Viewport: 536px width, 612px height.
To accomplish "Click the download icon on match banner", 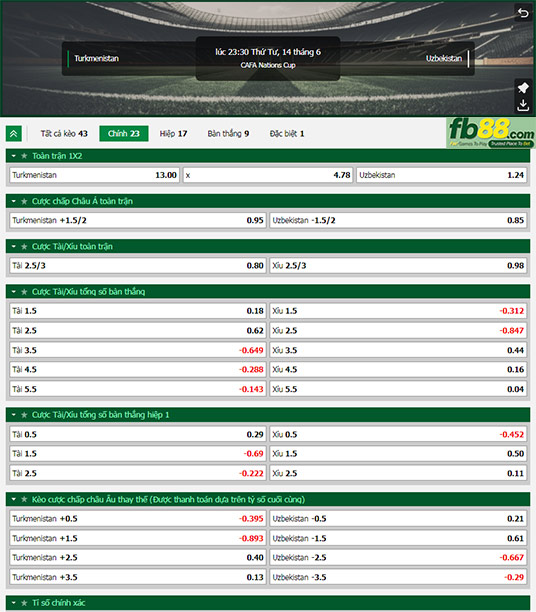I will click(523, 105).
